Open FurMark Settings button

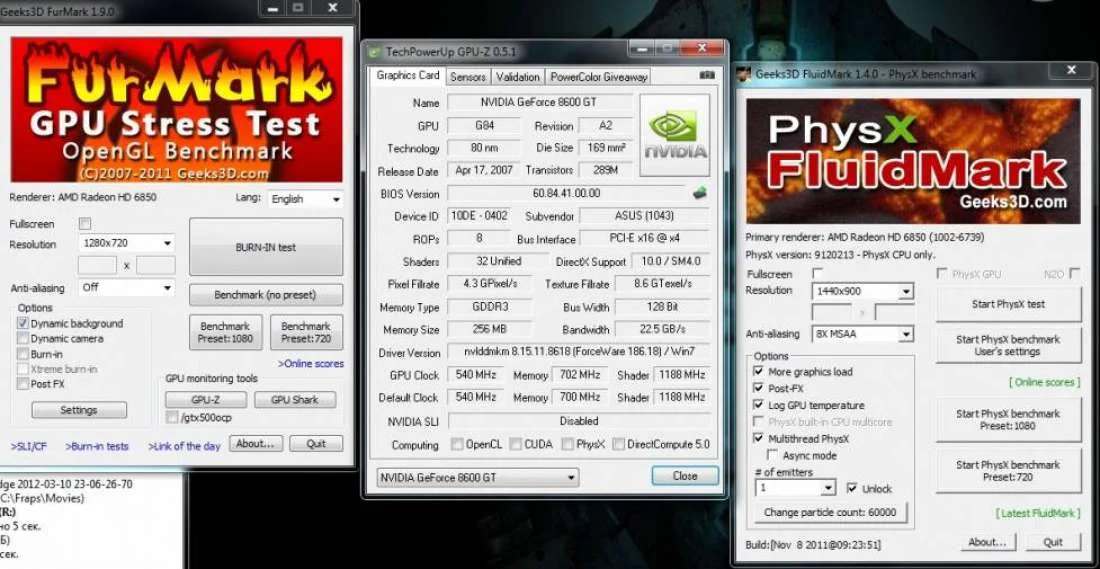pyautogui.click(x=79, y=410)
